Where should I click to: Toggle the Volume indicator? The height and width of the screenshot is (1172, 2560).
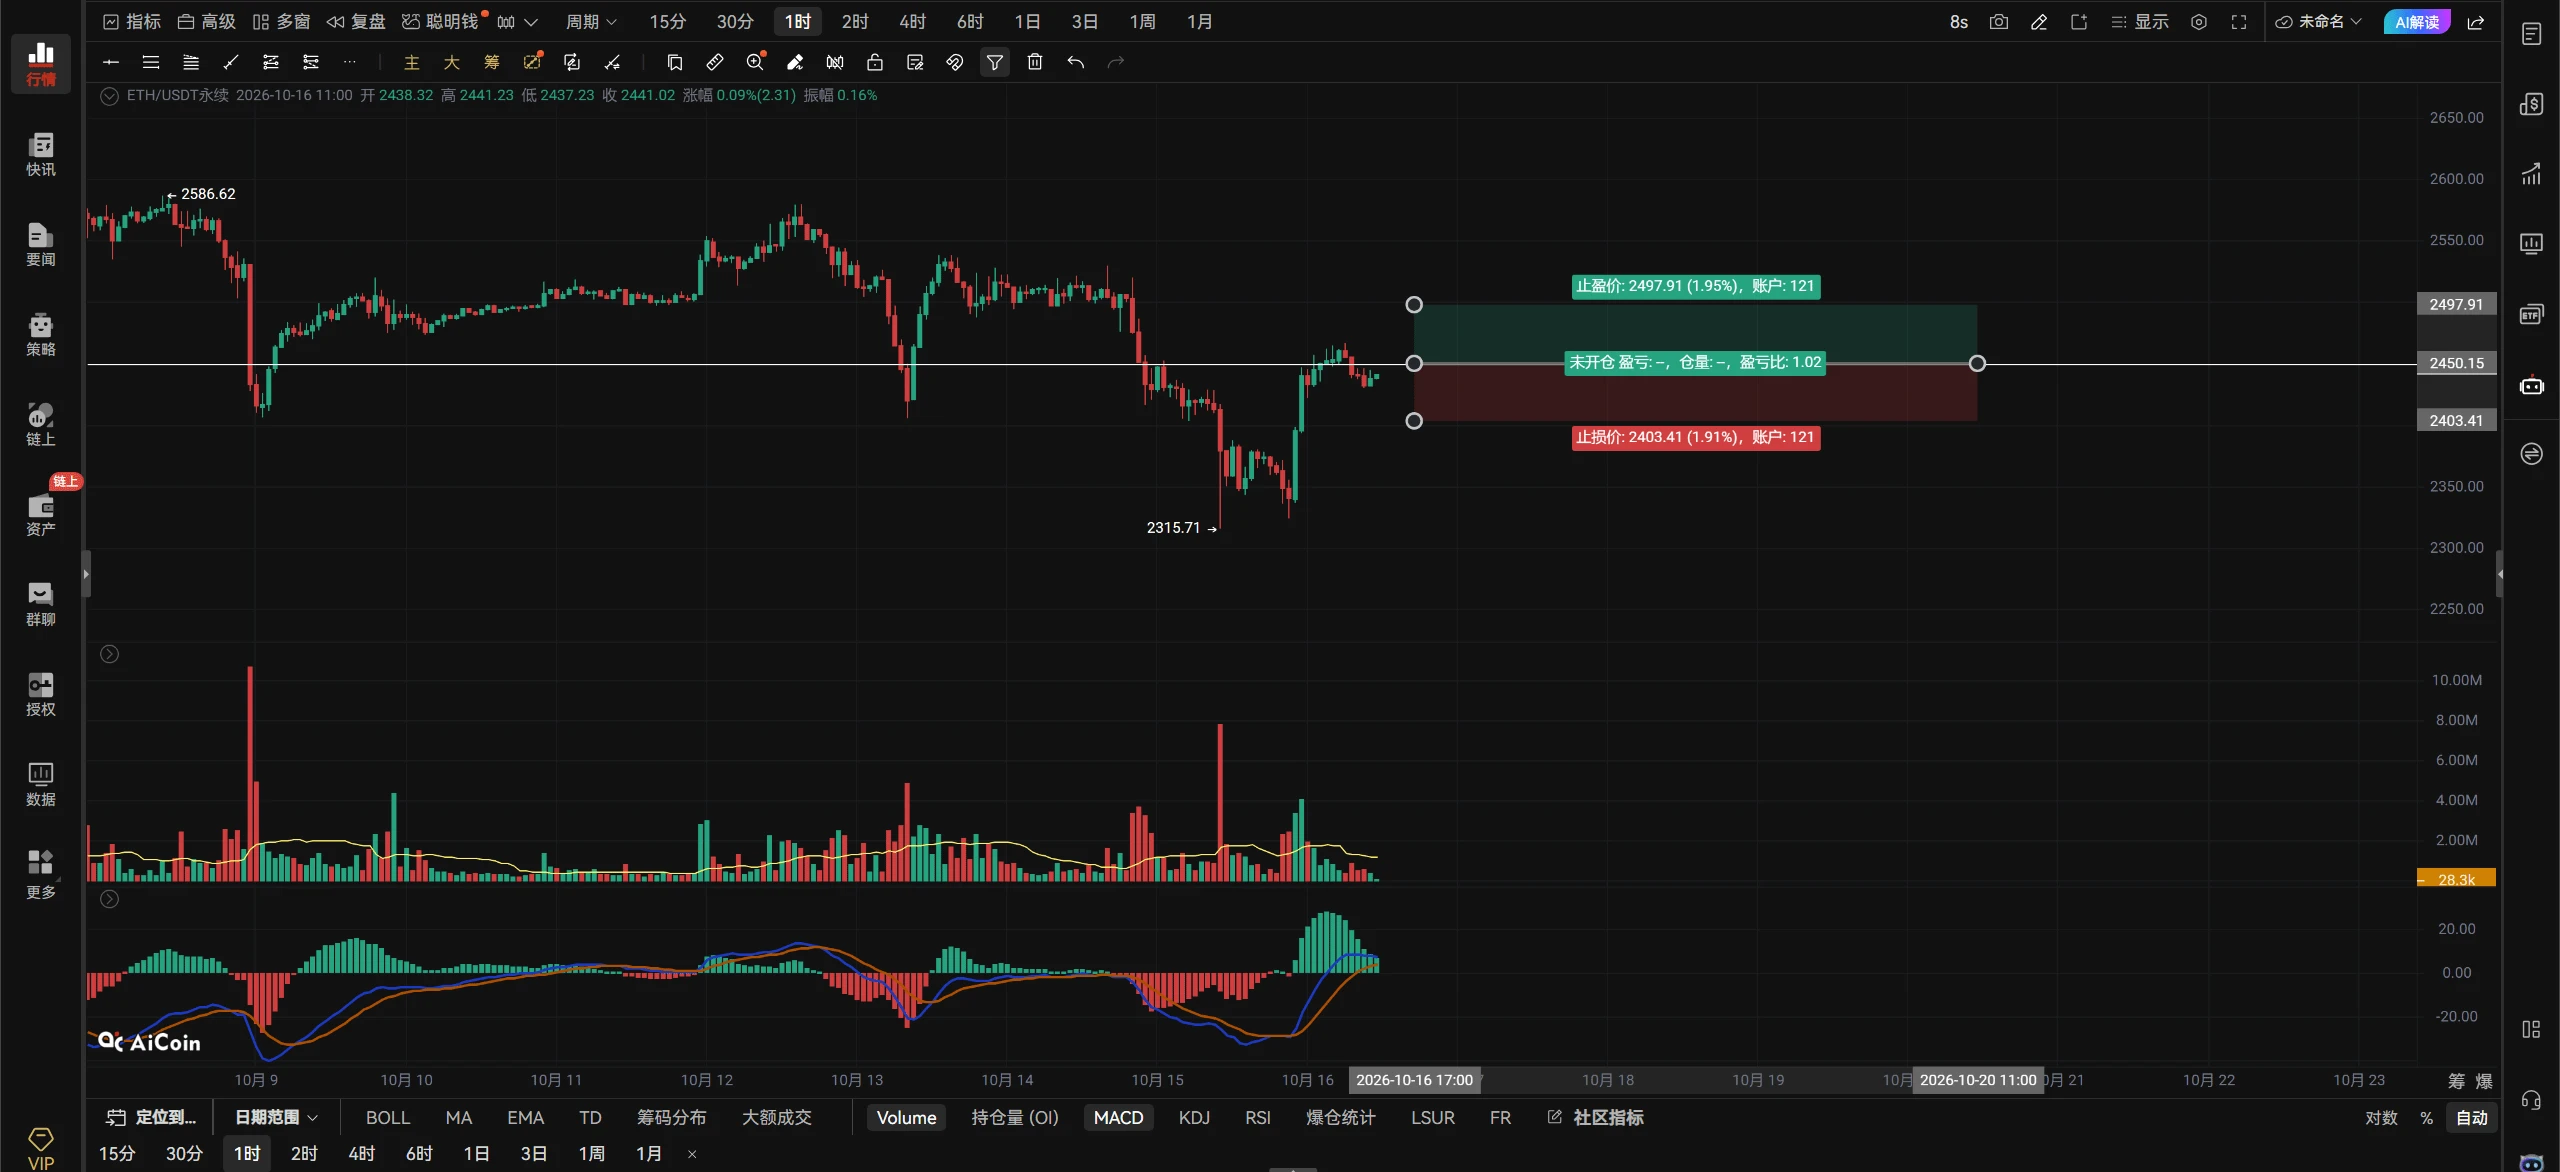click(906, 1117)
